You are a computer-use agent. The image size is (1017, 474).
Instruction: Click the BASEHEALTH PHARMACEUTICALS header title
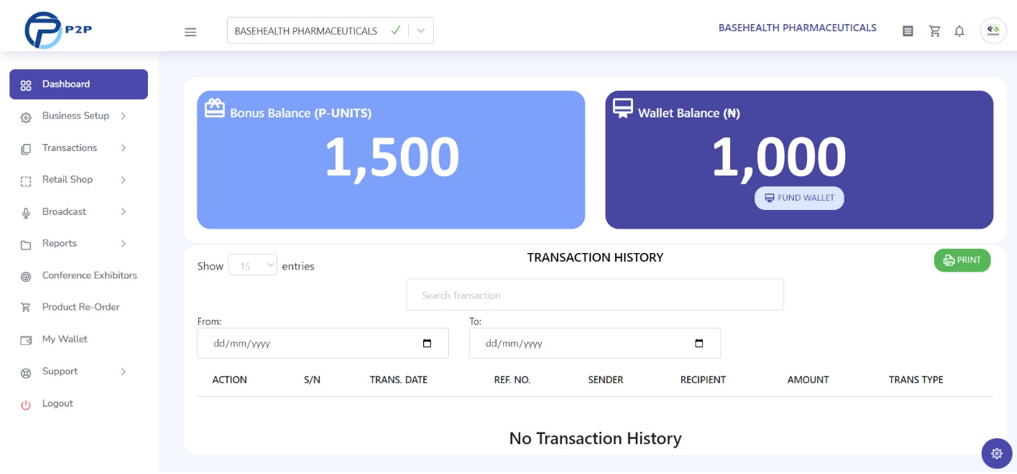(797, 28)
